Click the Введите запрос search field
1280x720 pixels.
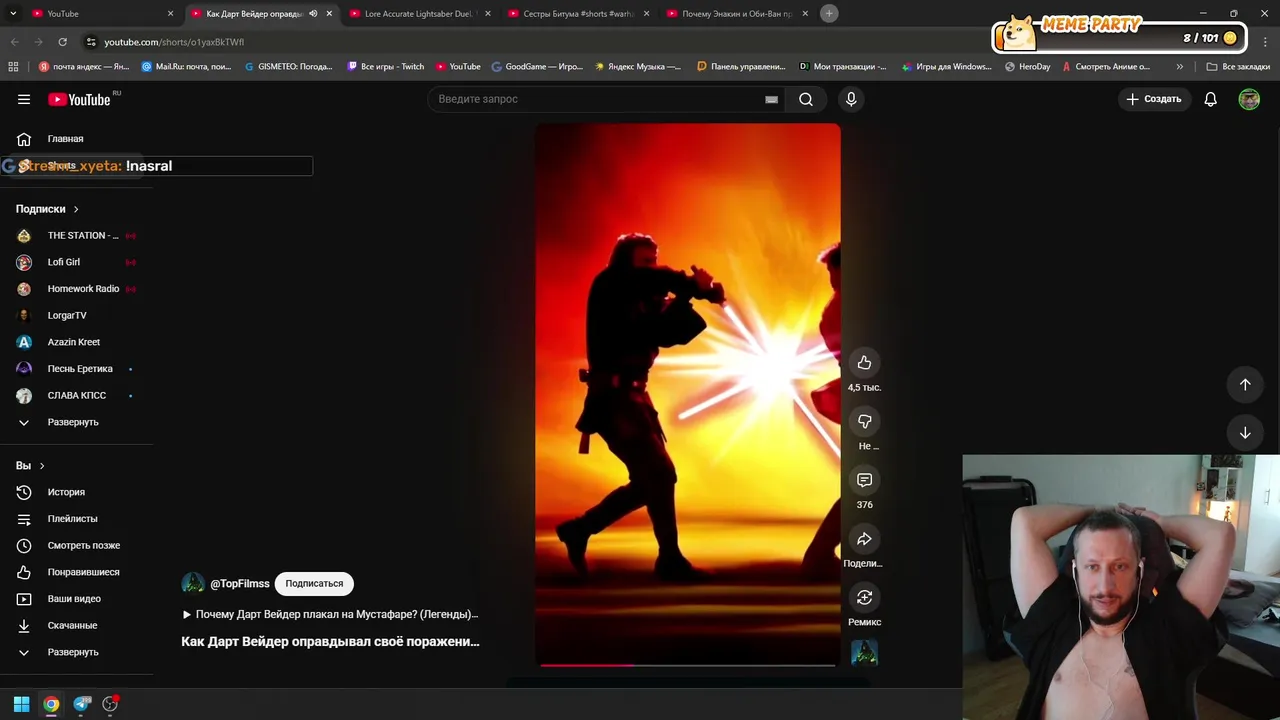point(598,99)
